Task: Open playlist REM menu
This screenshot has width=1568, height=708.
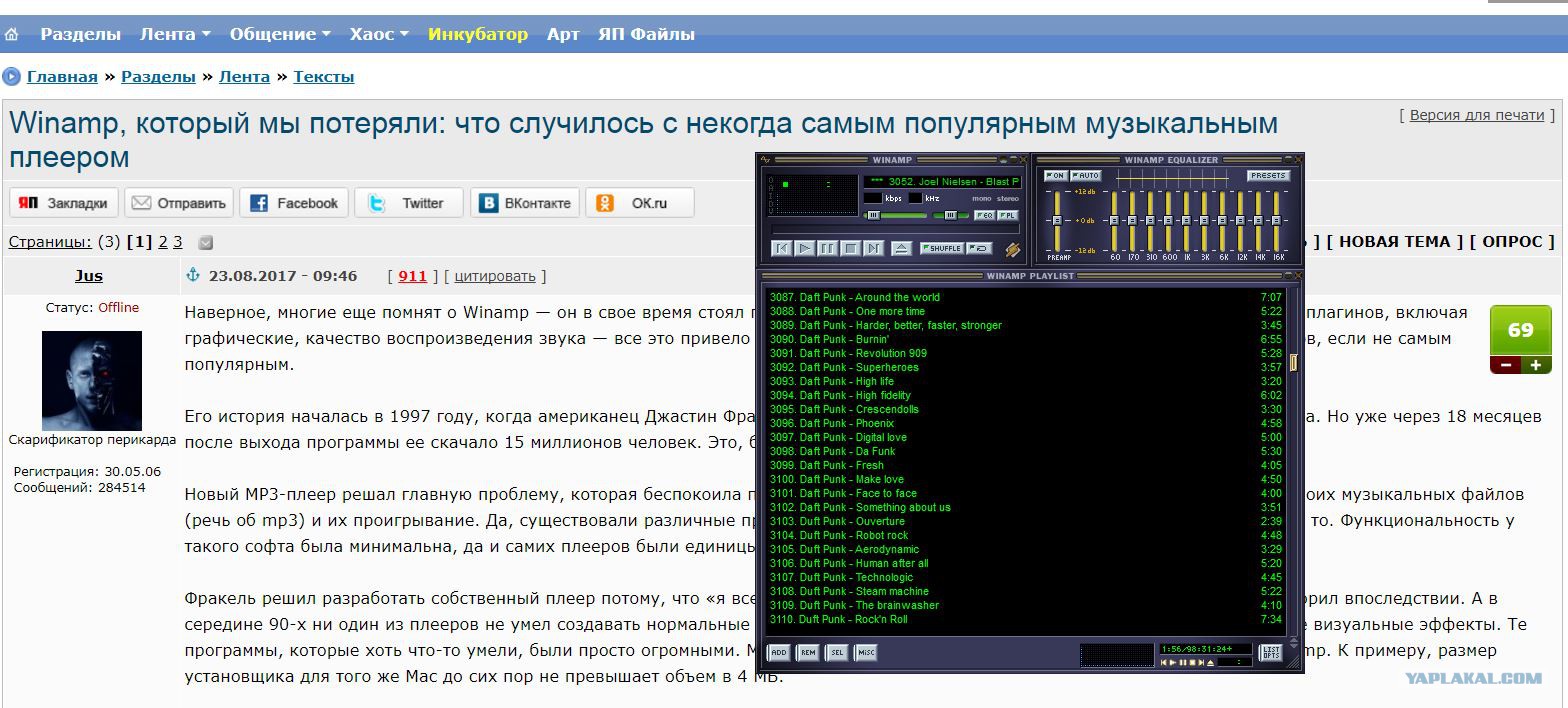Action: point(808,653)
